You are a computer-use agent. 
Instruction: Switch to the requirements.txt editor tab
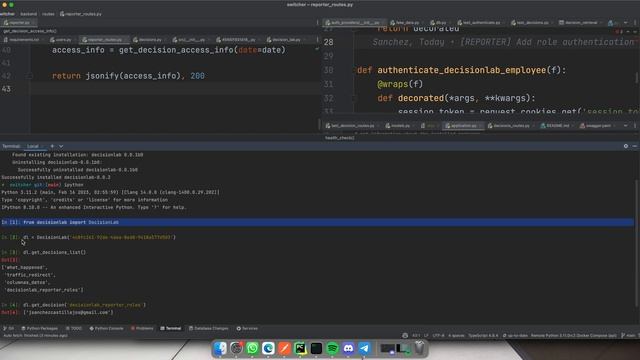[23, 40]
